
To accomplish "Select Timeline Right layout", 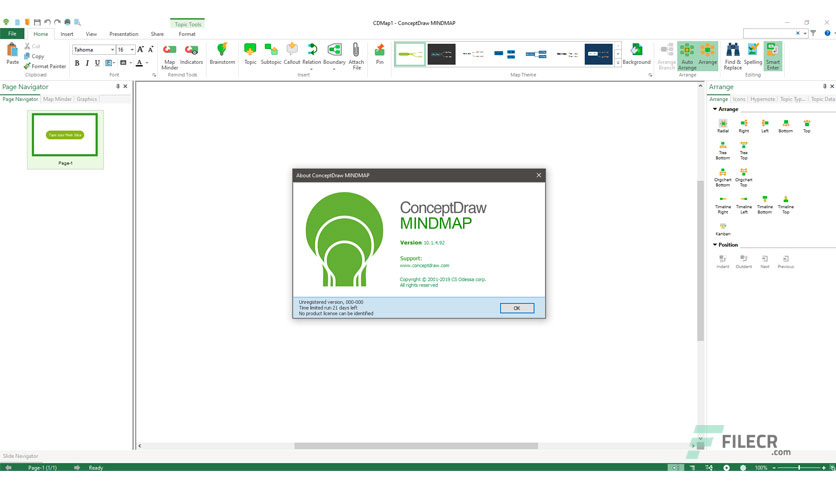I will point(722,205).
